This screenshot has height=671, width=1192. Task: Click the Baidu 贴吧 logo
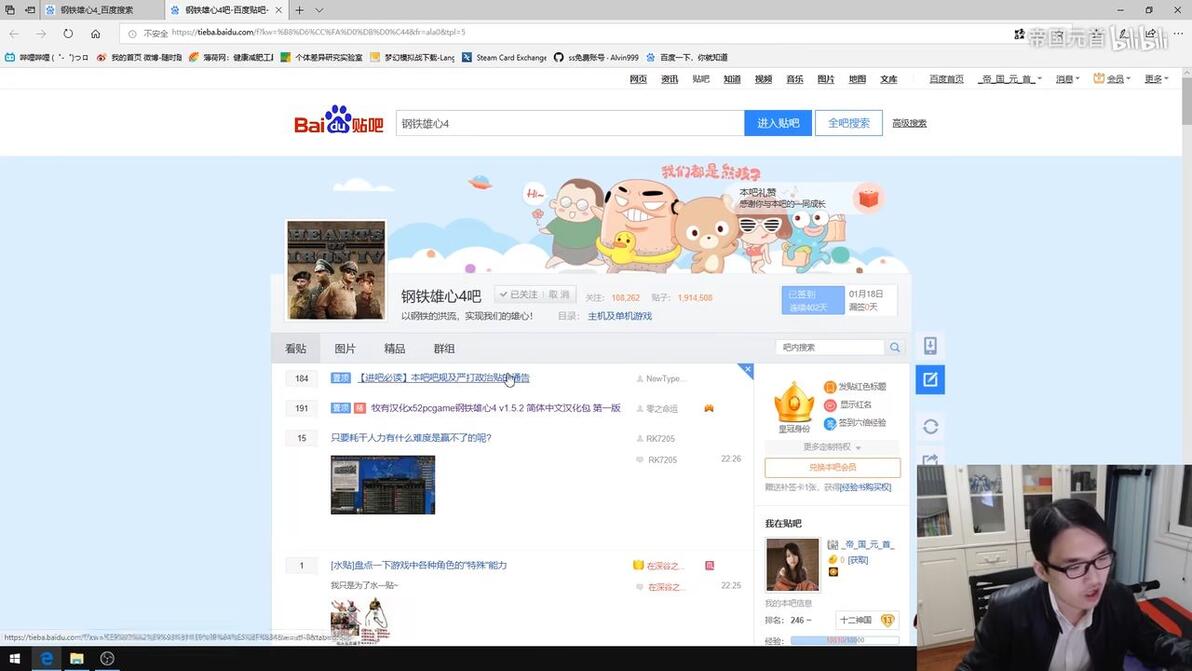(339, 121)
